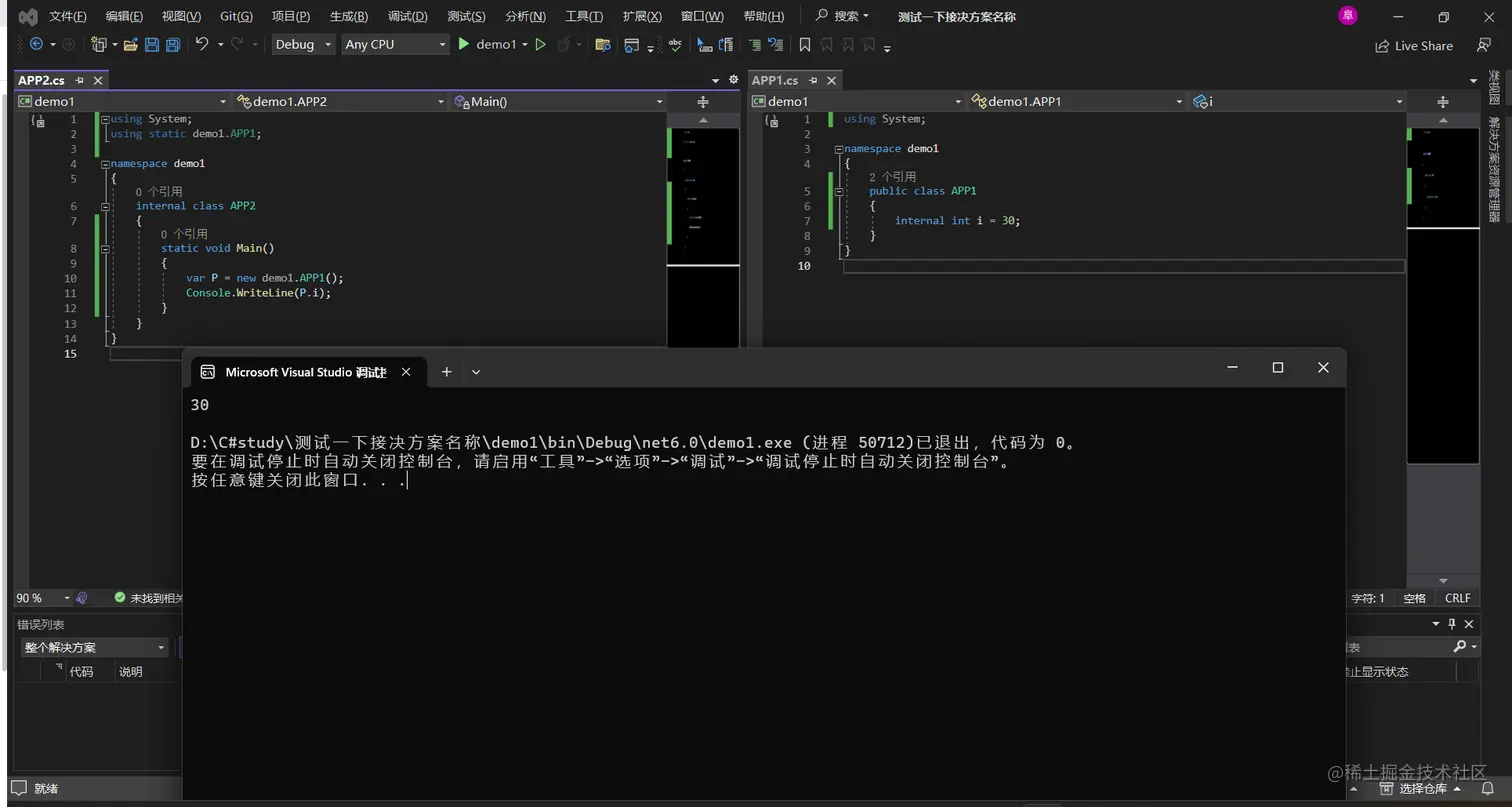1512x807 pixels.
Task: Click the Visual Studio logo icon
Action: click(28, 16)
